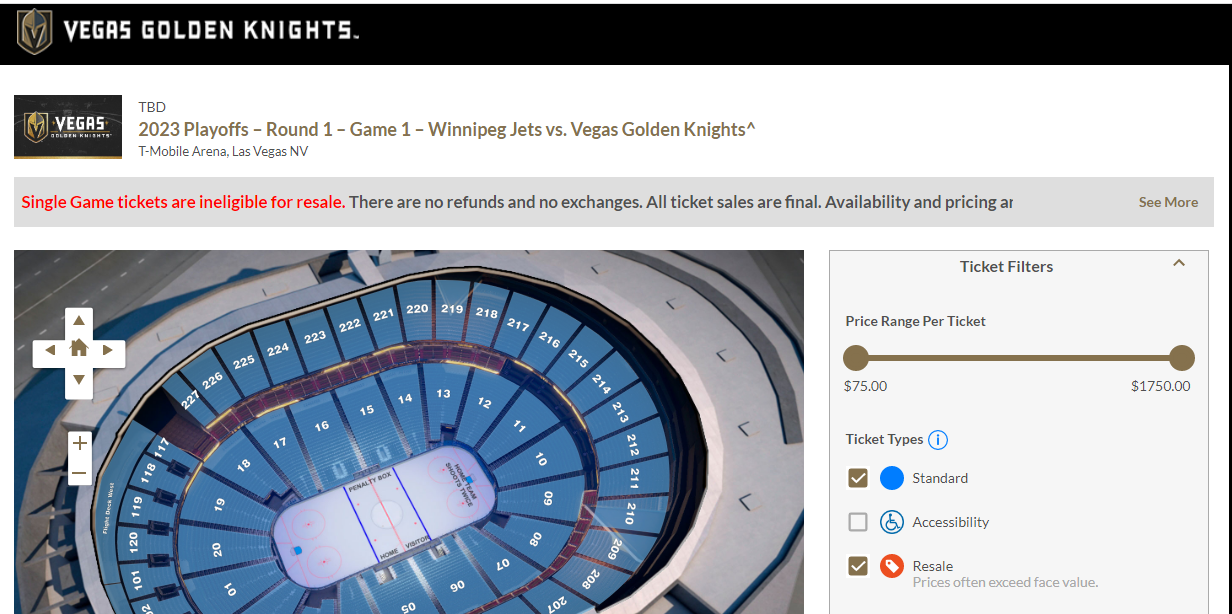1232x614 pixels.
Task: Reset map with home icon
Action: (79, 349)
